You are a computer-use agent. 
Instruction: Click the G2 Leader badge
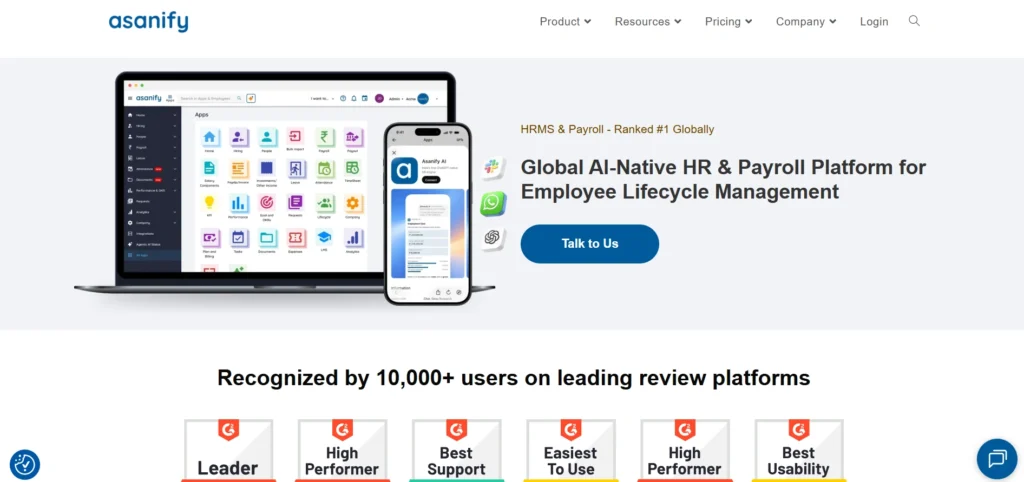[228, 450]
